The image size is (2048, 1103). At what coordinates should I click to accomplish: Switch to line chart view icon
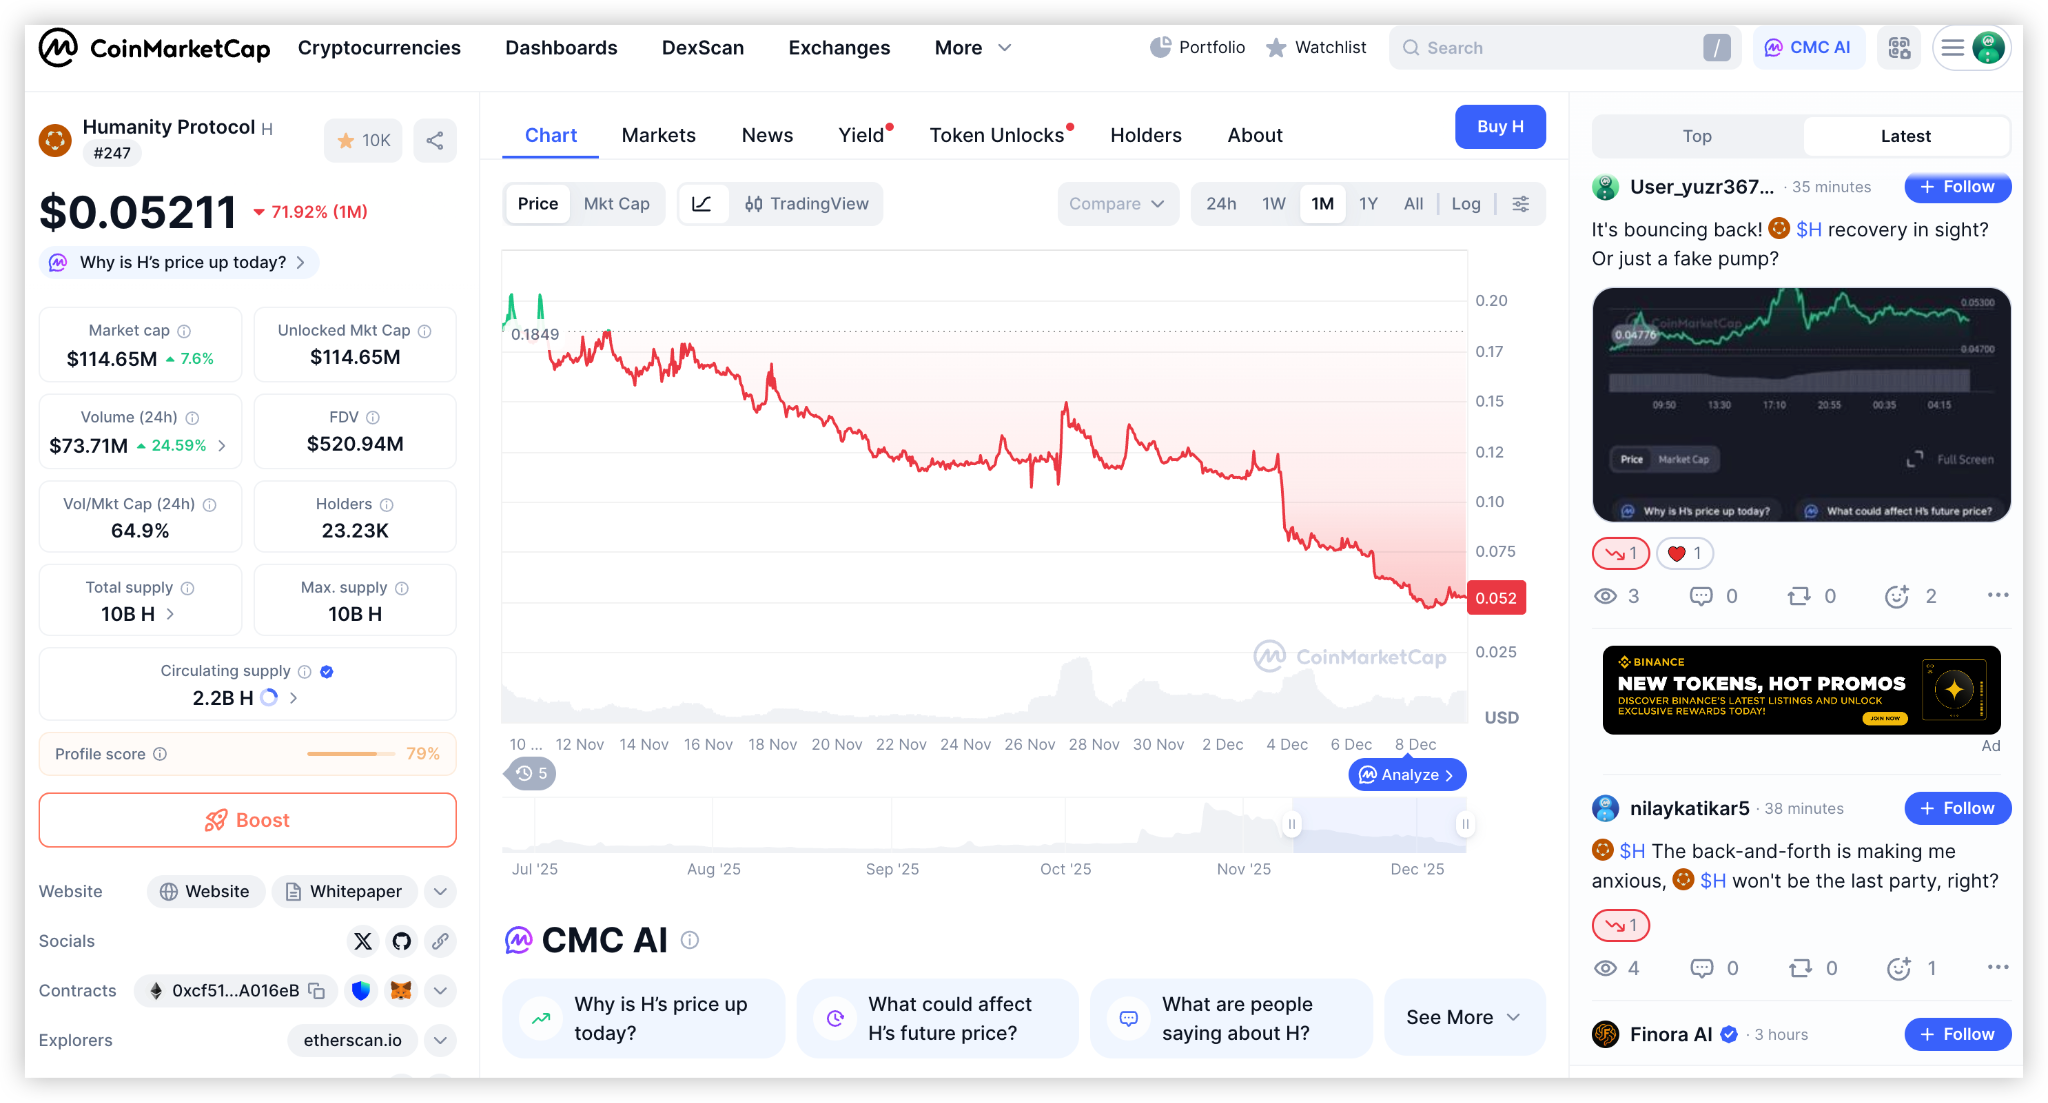pyautogui.click(x=702, y=204)
